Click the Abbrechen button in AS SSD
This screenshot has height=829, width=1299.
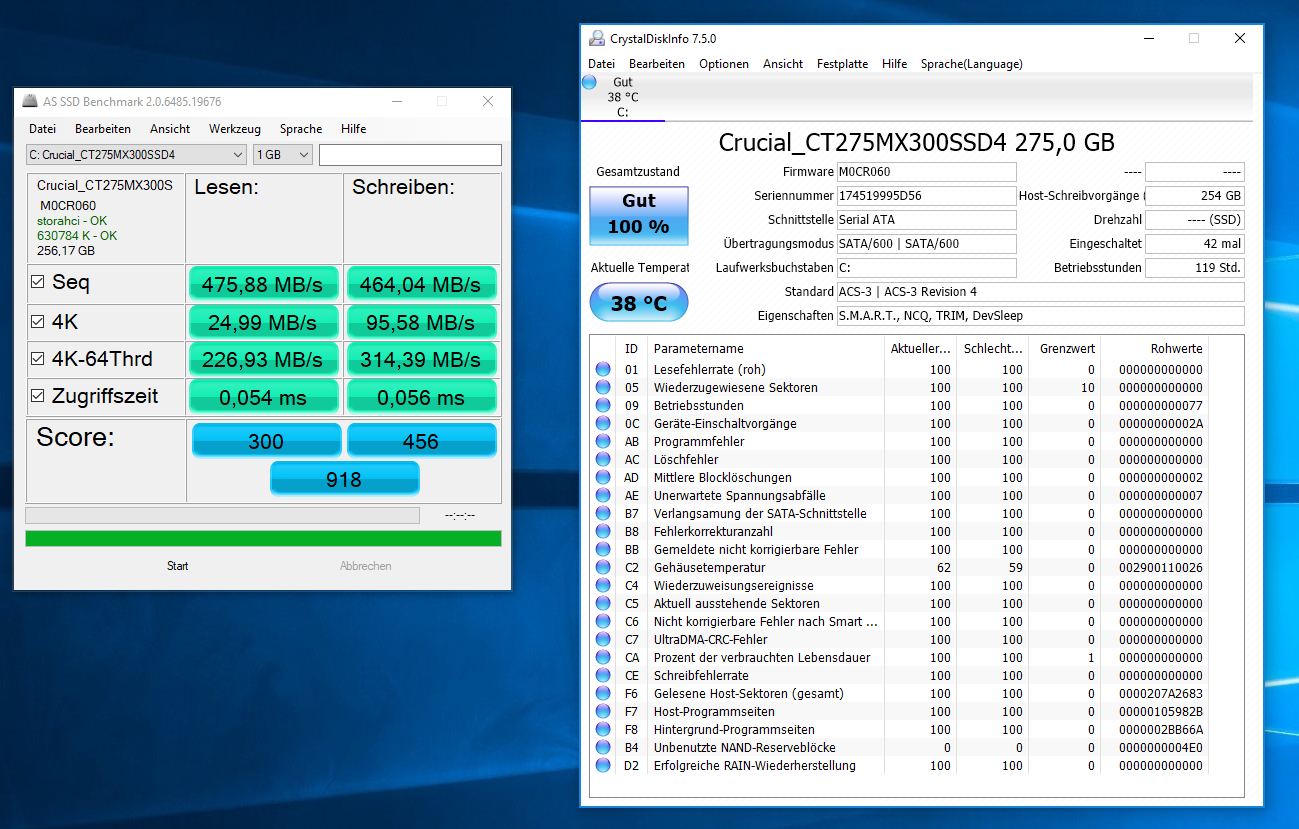click(366, 566)
